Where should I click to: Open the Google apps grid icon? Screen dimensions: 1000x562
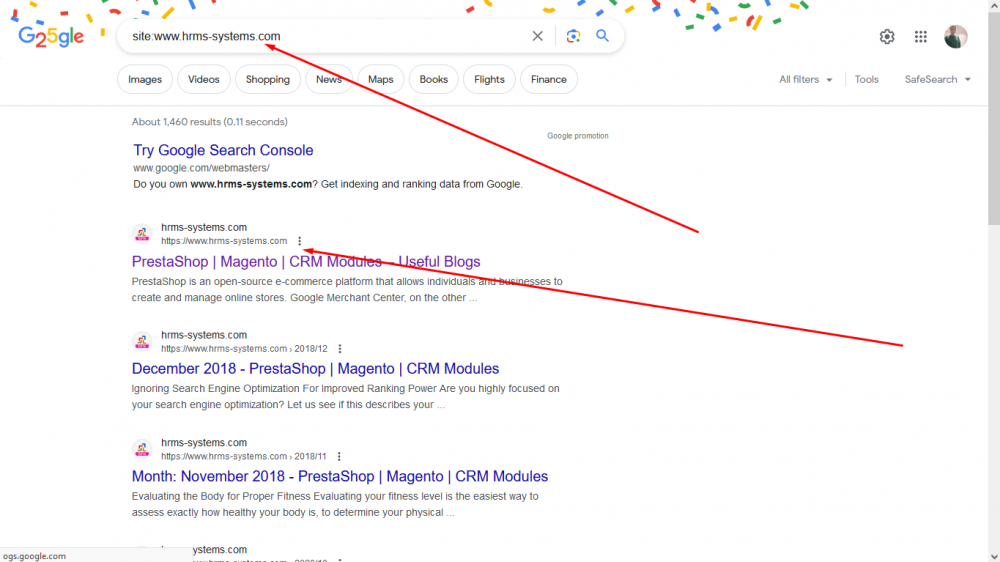click(x=920, y=37)
